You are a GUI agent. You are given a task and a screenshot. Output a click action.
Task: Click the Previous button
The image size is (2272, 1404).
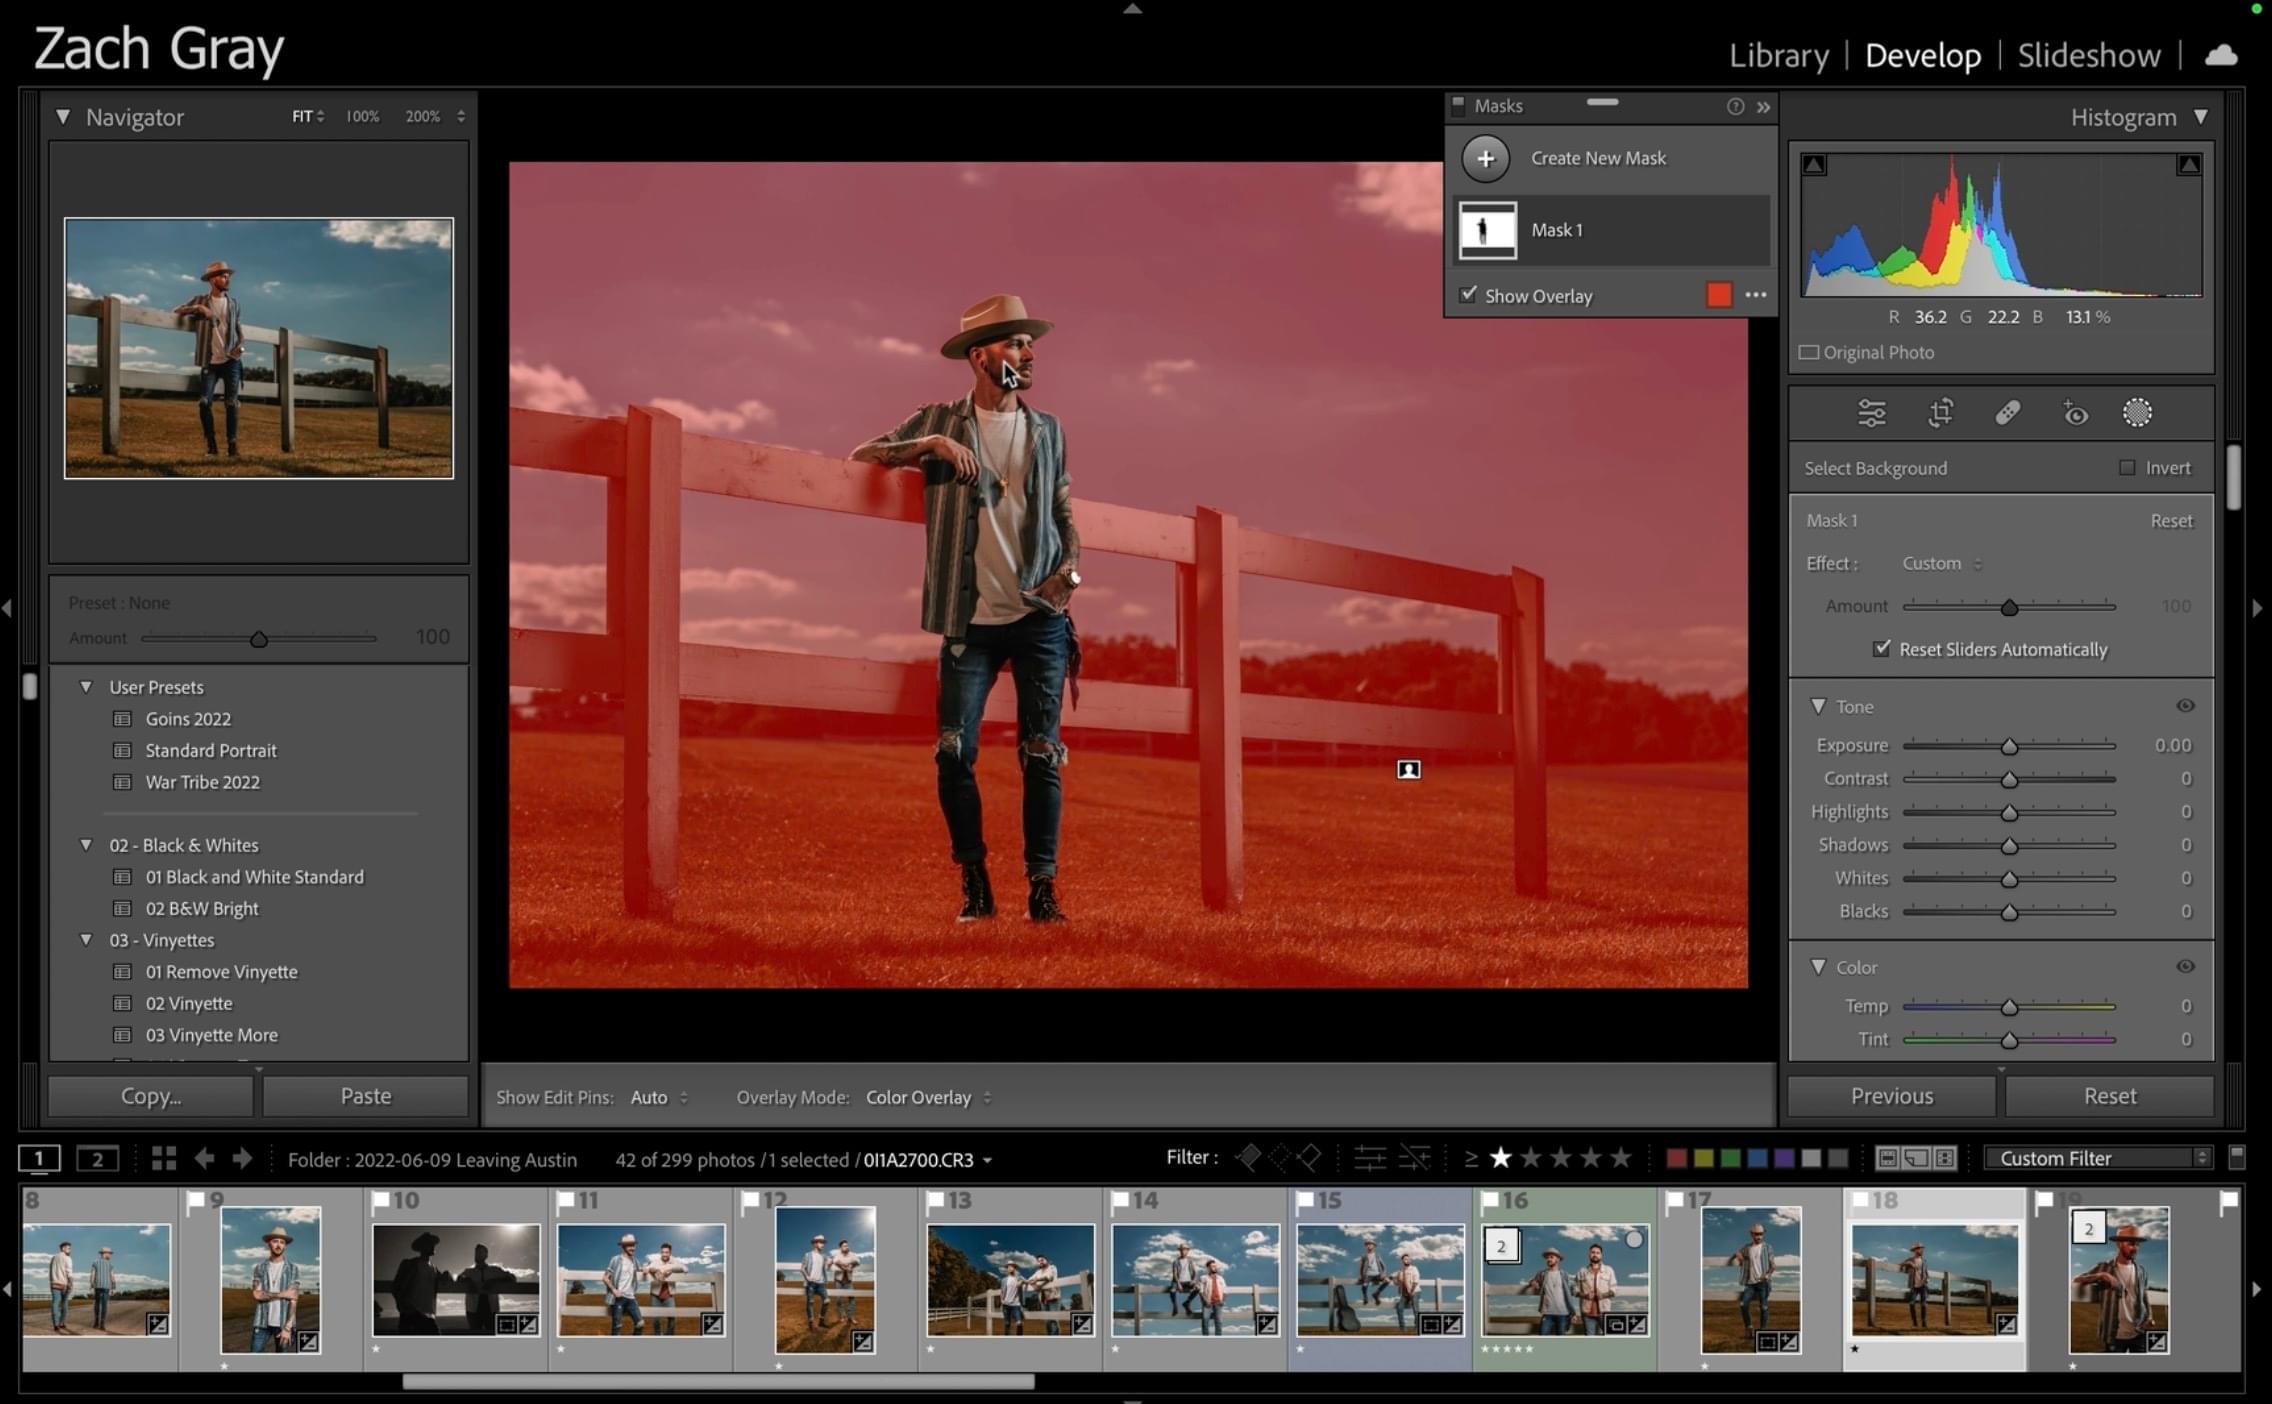pos(1891,1096)
